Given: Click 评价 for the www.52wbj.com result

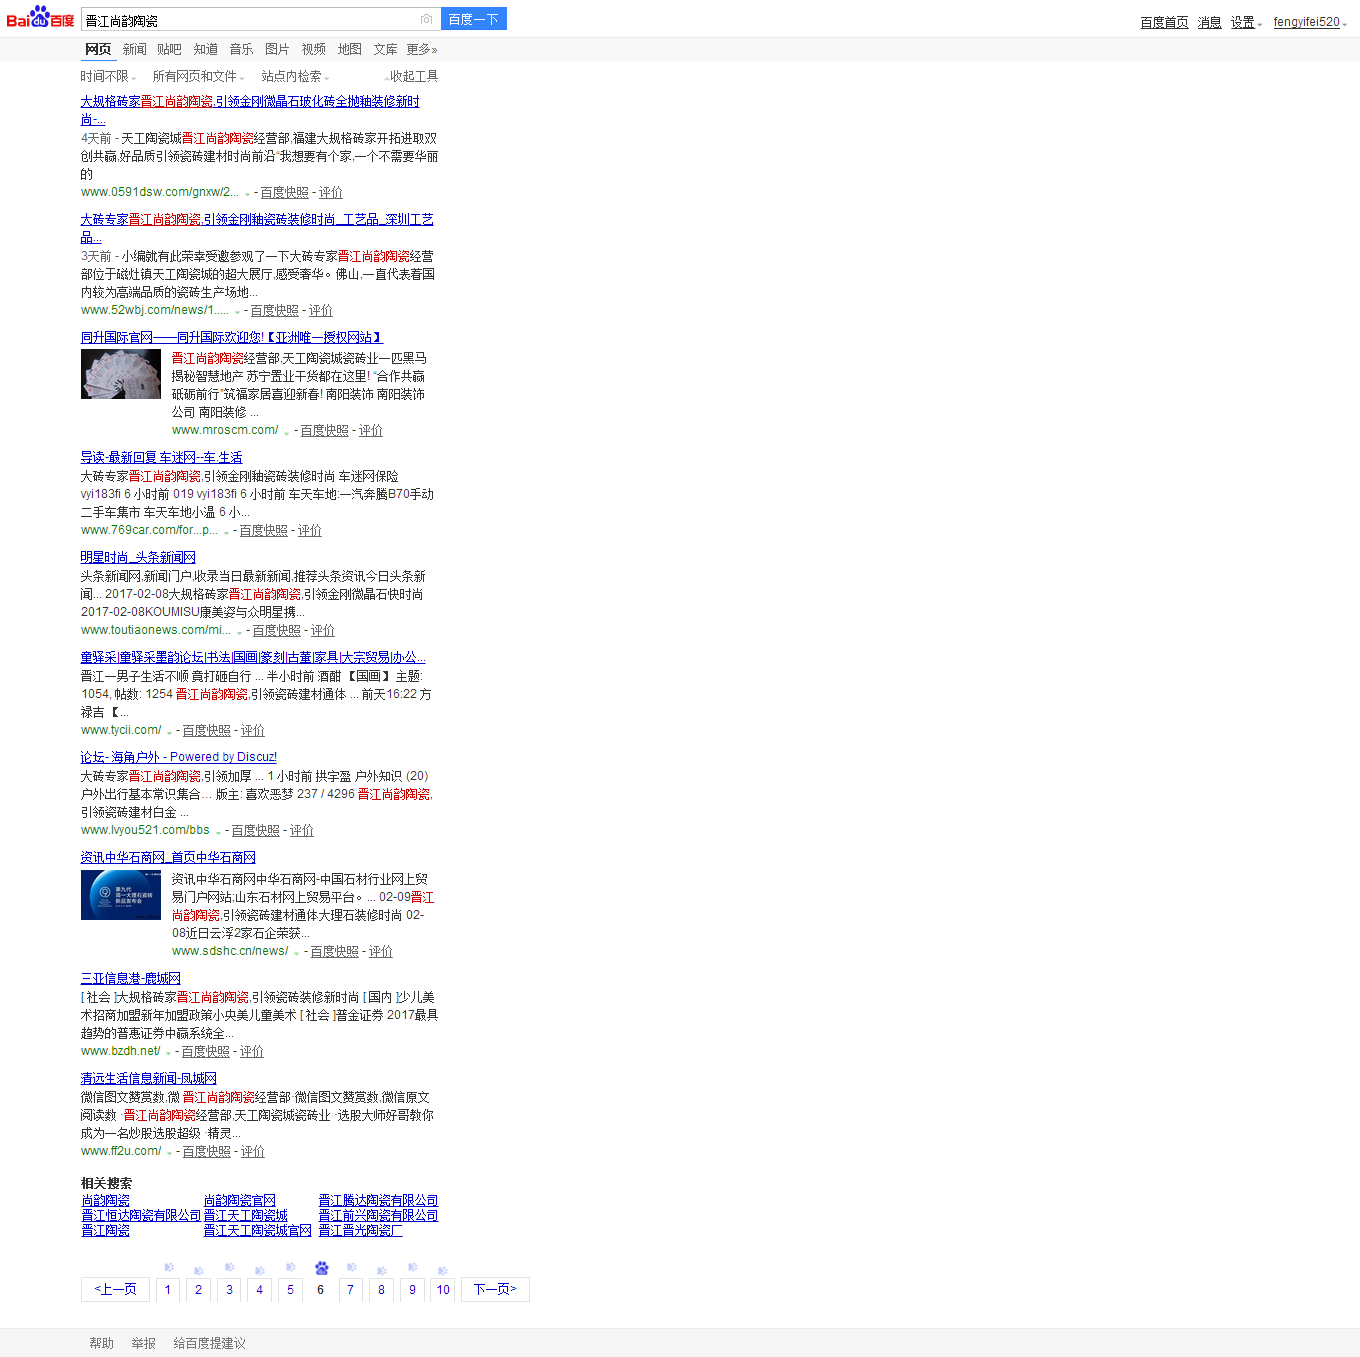Looking at the screenshot, I should pyautogui.click(x=321, y=311).
